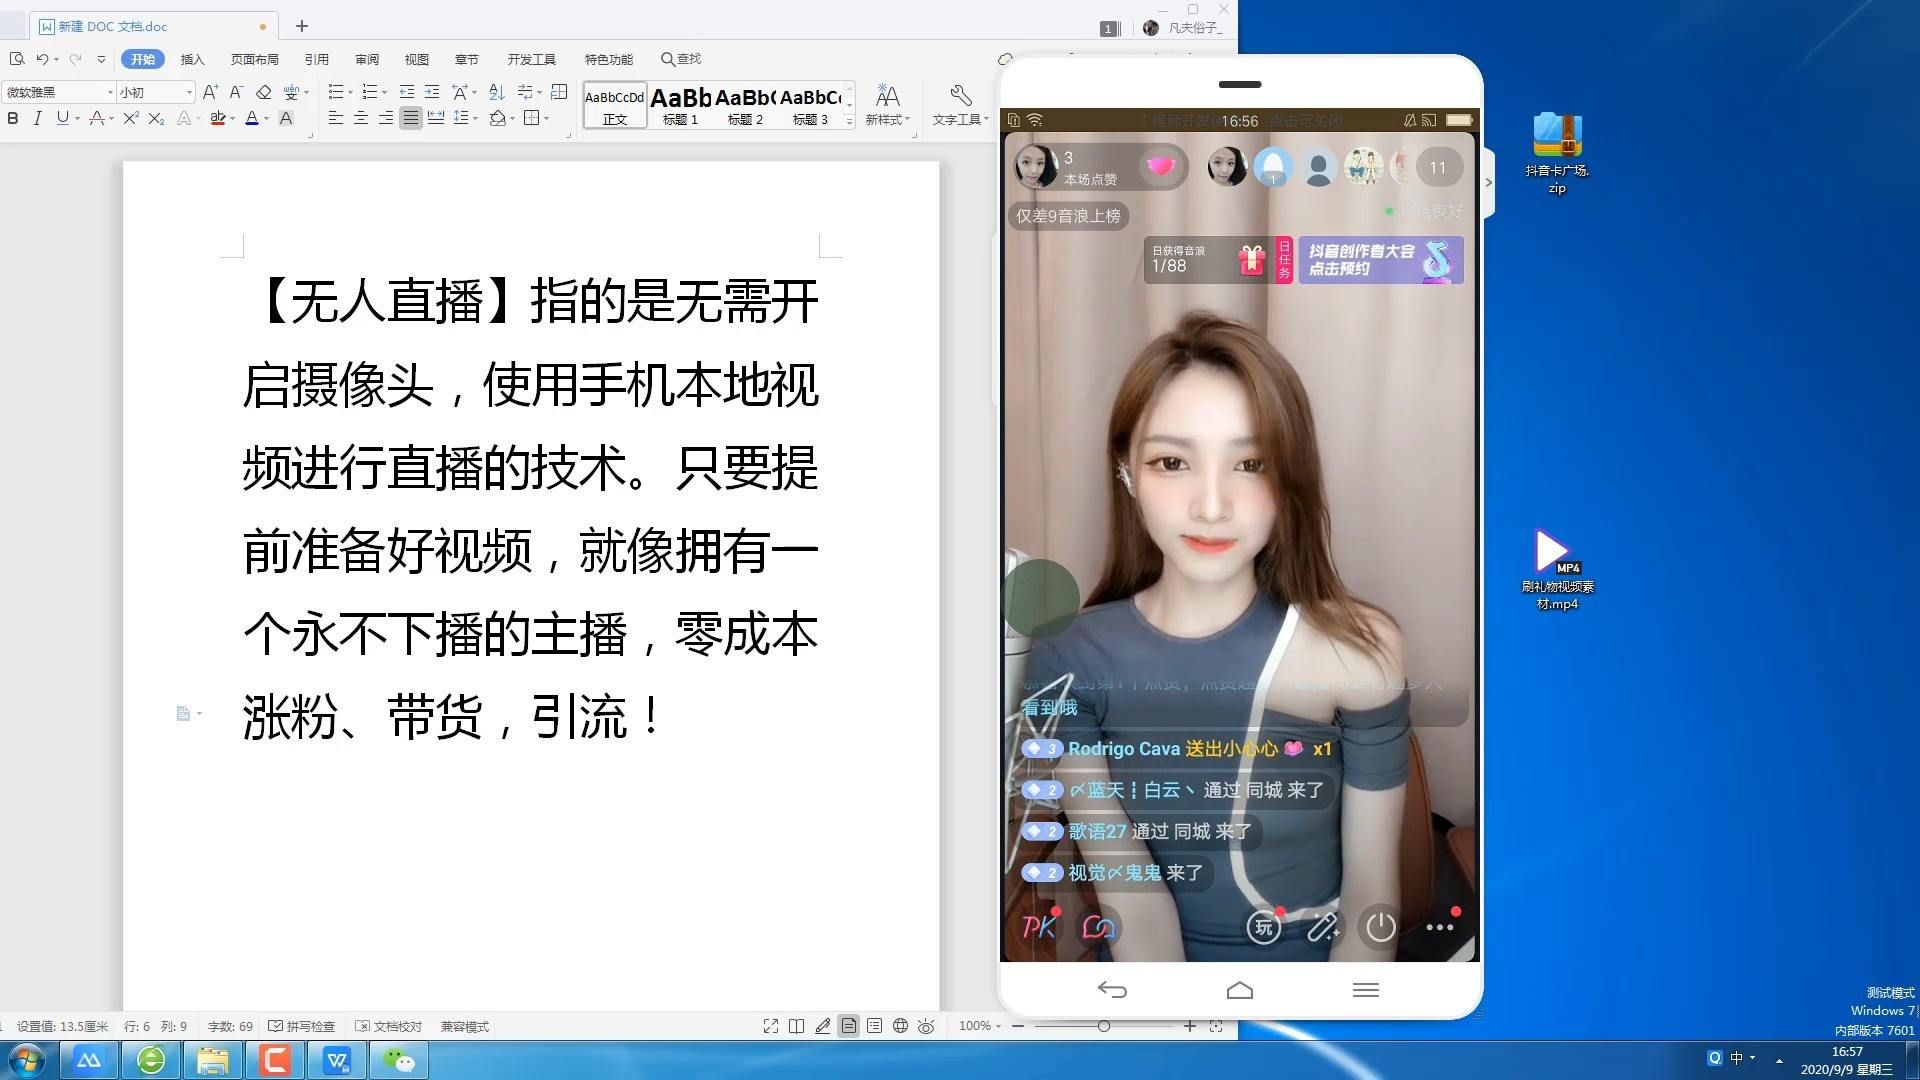
Task: Expand the strikethrough options arrow
Action: coord(111,119)
